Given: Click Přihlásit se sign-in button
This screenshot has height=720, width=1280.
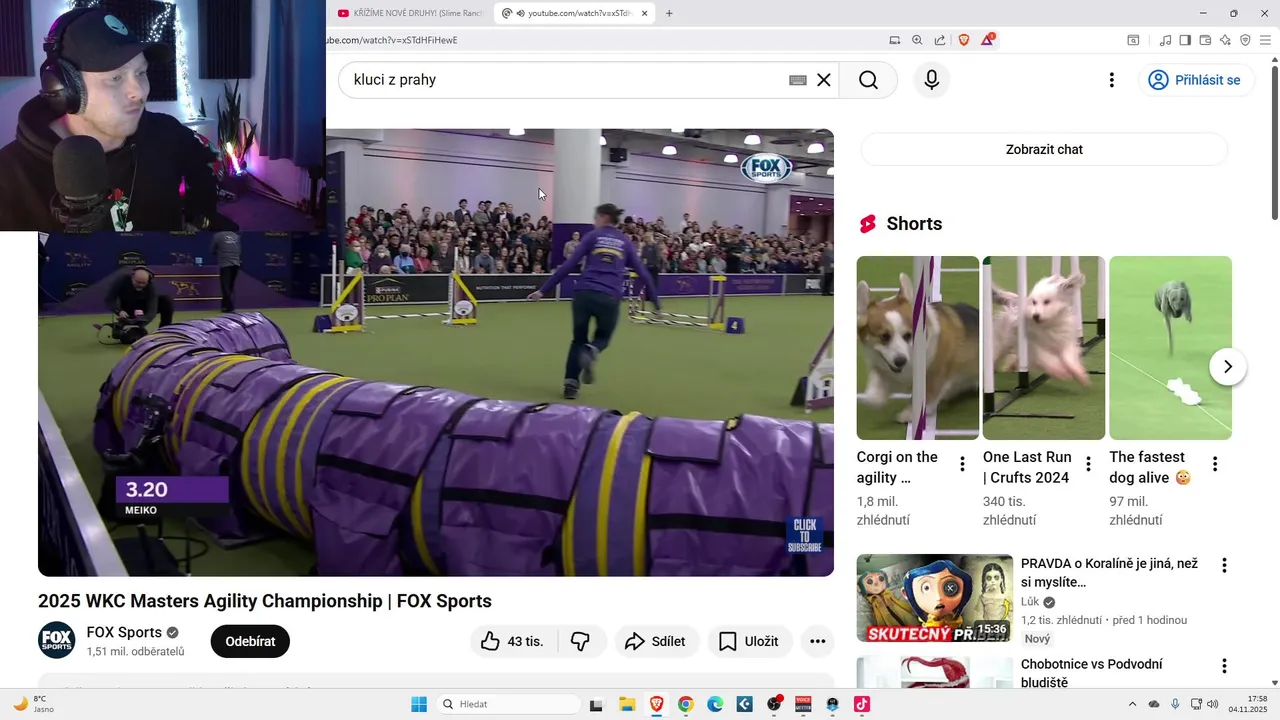Looking at the screenshot, I should [x=1194, y=80].
